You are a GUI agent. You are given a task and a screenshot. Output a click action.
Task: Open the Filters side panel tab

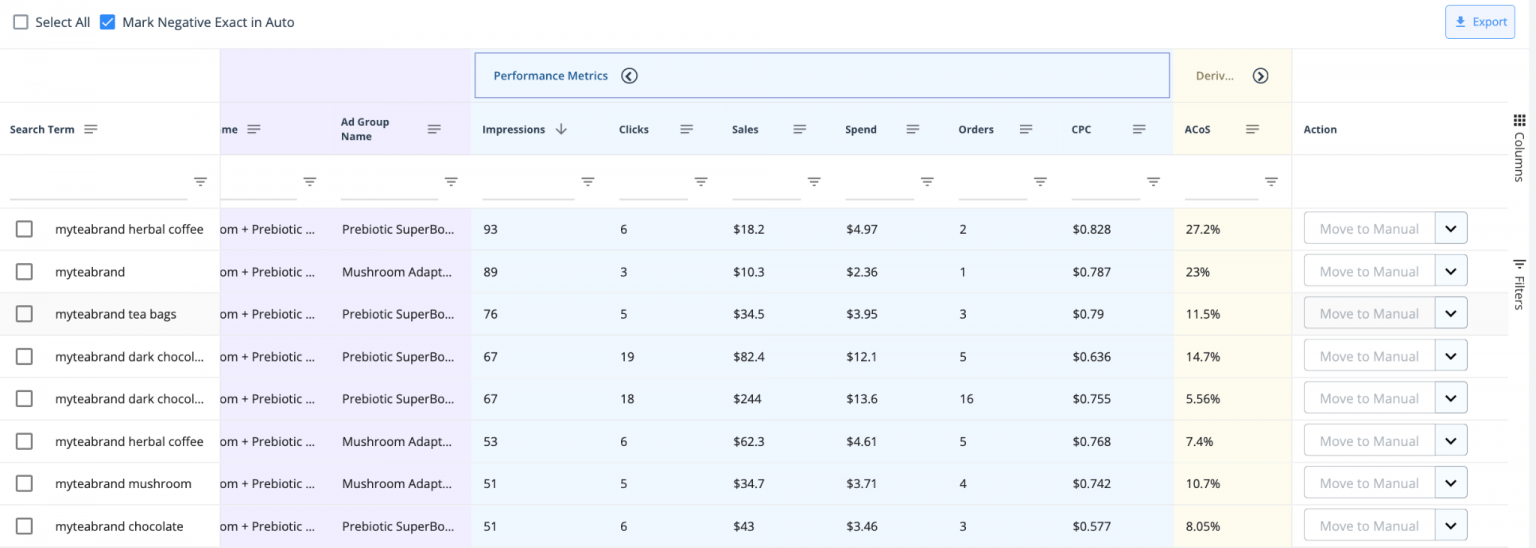pos(1519,285)
